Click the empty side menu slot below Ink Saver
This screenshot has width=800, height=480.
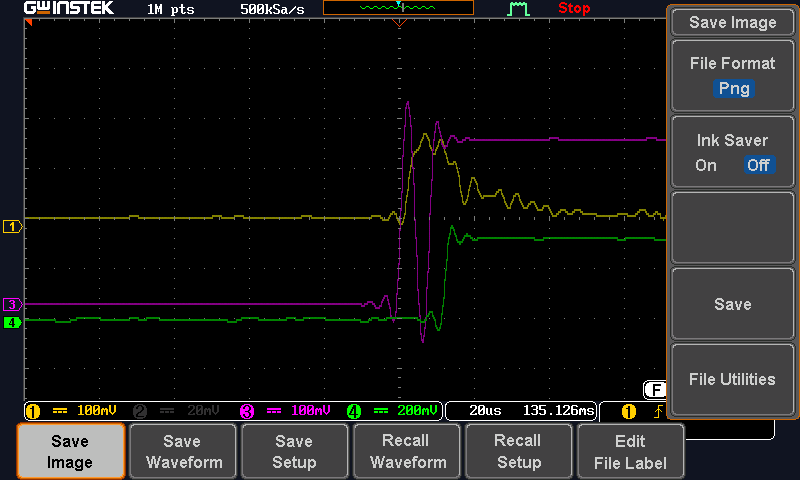pyautogui.click(x=733, y=228)
